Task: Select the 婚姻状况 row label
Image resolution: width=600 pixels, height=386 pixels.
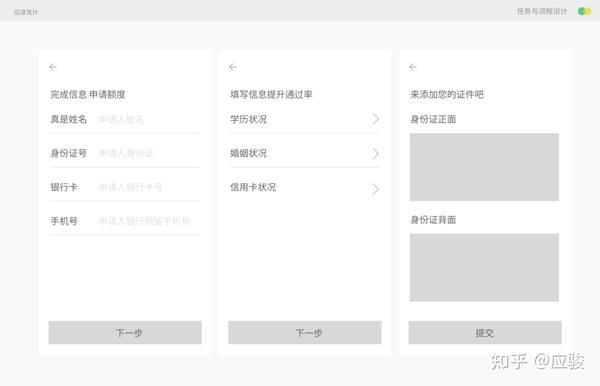Action: point(248,153)
